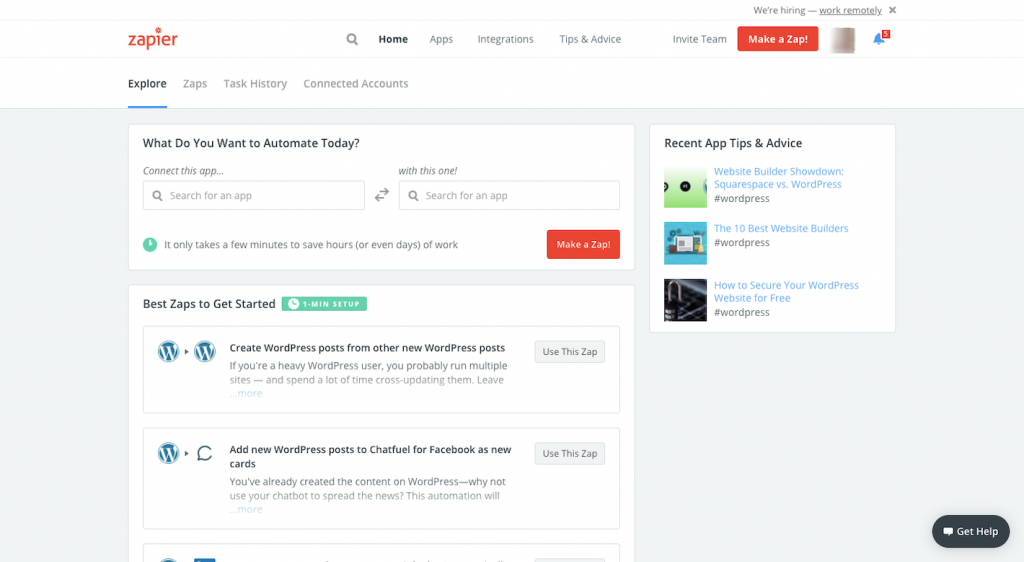
Task: Open How to Secure Your WordPress Website link
Action: coord(786,292)
